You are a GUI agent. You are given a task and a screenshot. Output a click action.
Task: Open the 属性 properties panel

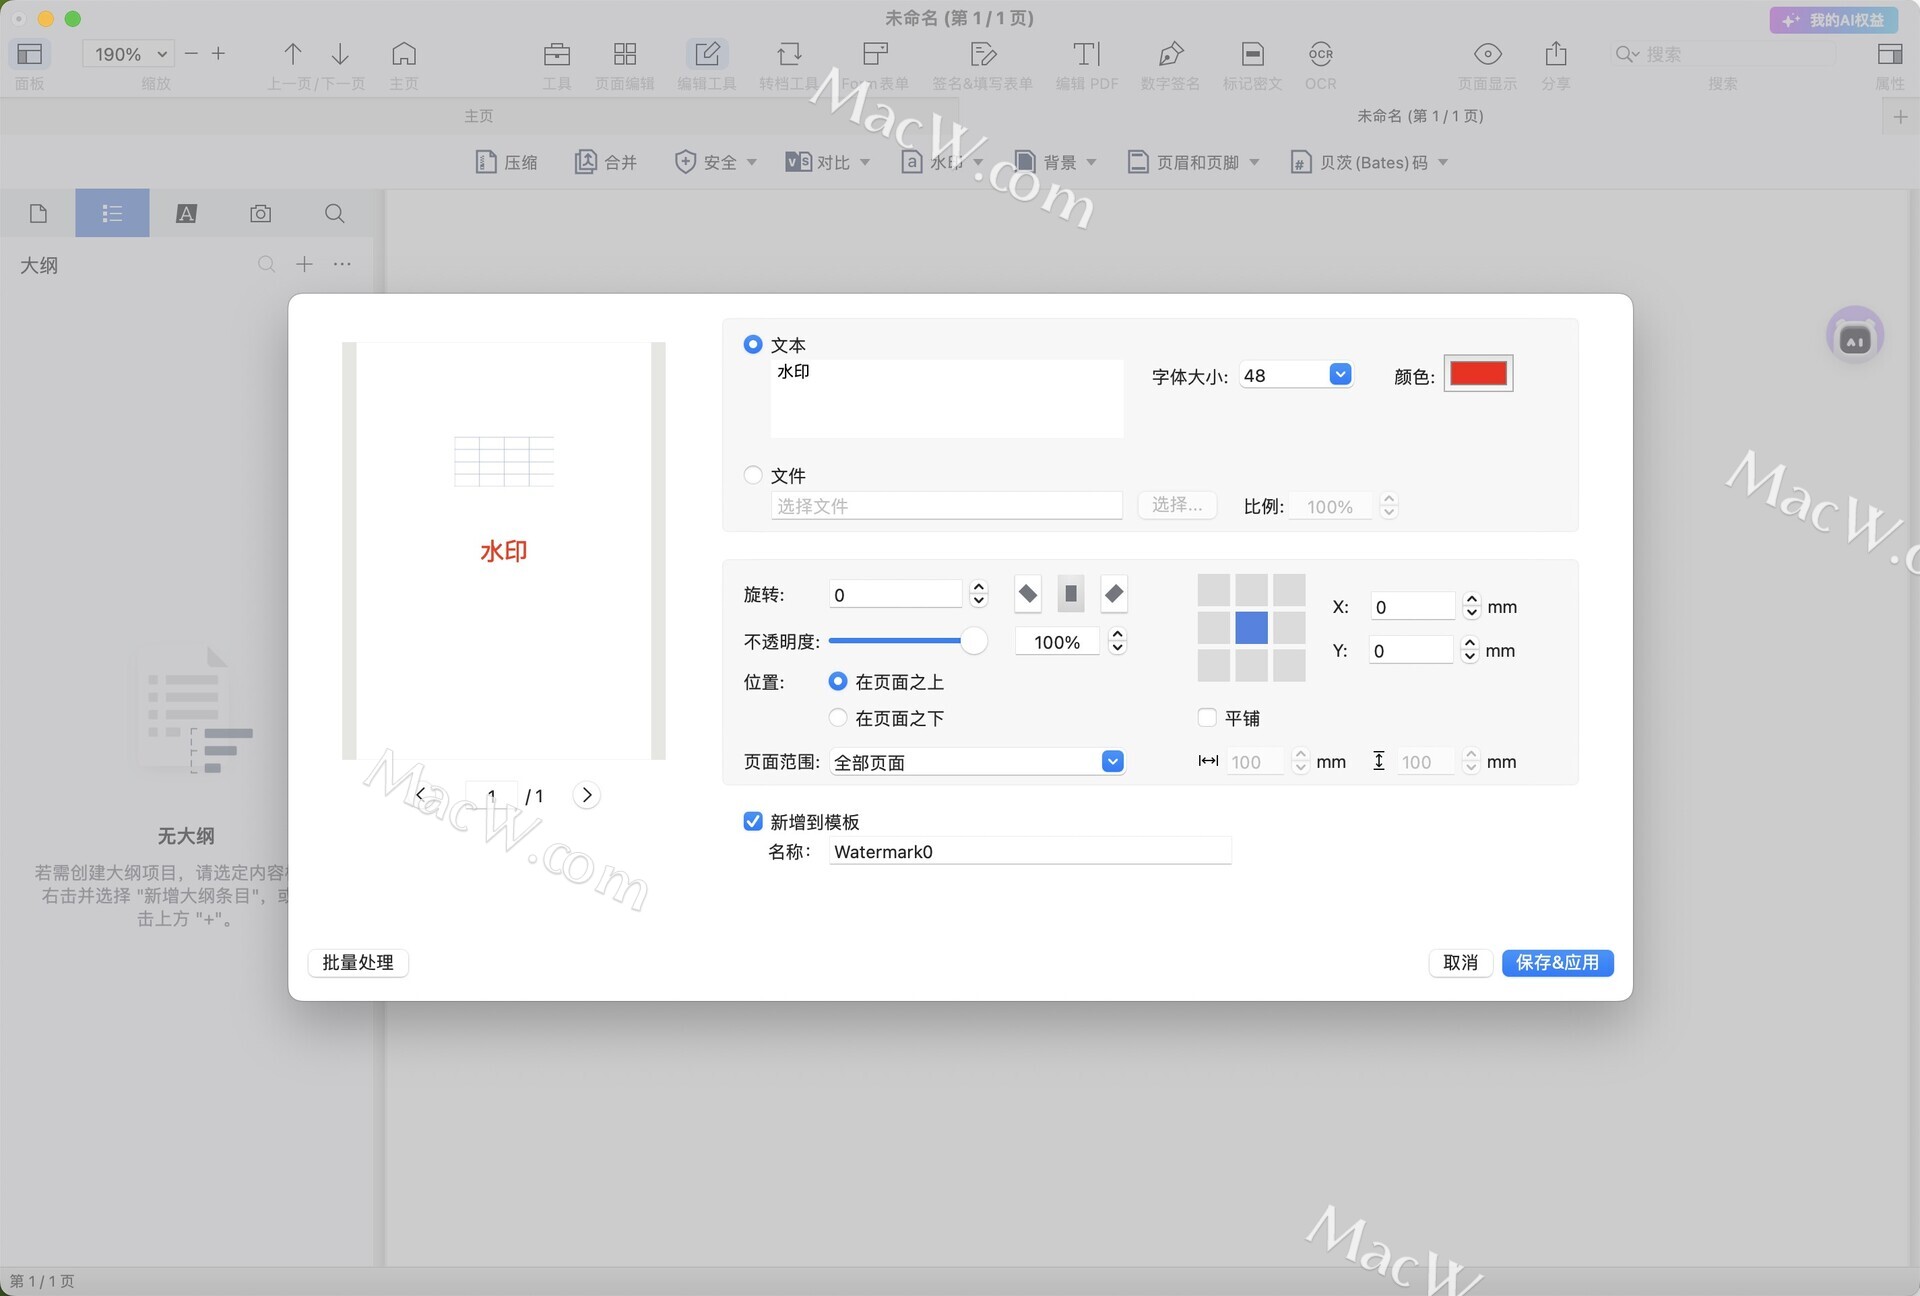[x=1890, y=54]
